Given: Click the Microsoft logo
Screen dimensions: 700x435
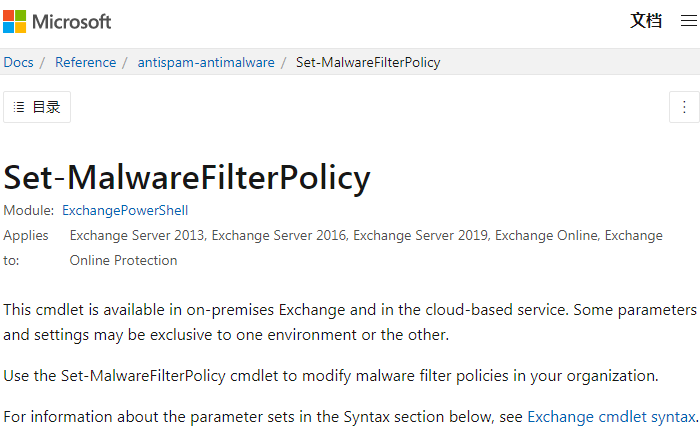Looking at the screenshot, I should click(x=57, y=21).
